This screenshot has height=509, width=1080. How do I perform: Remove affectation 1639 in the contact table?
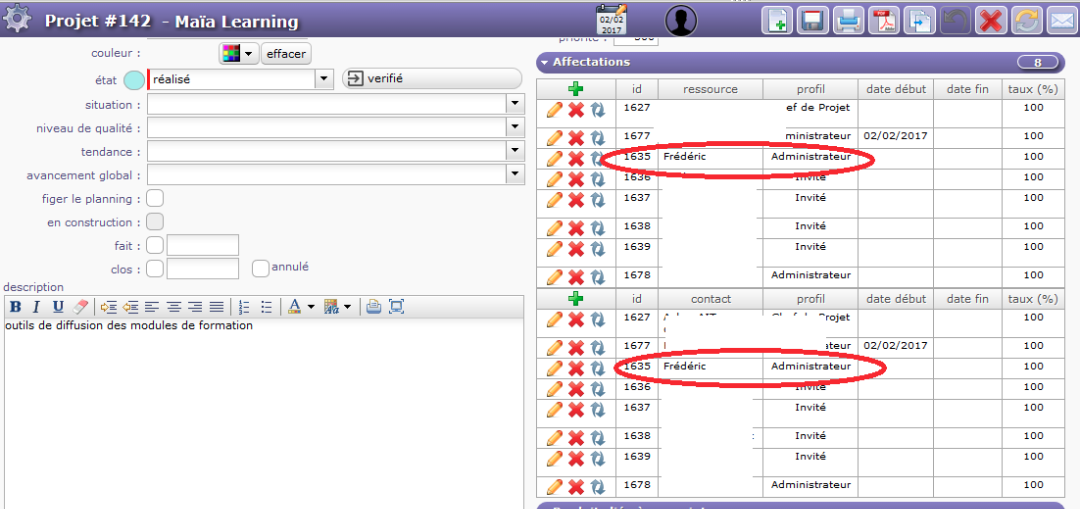tap(576, 458)
